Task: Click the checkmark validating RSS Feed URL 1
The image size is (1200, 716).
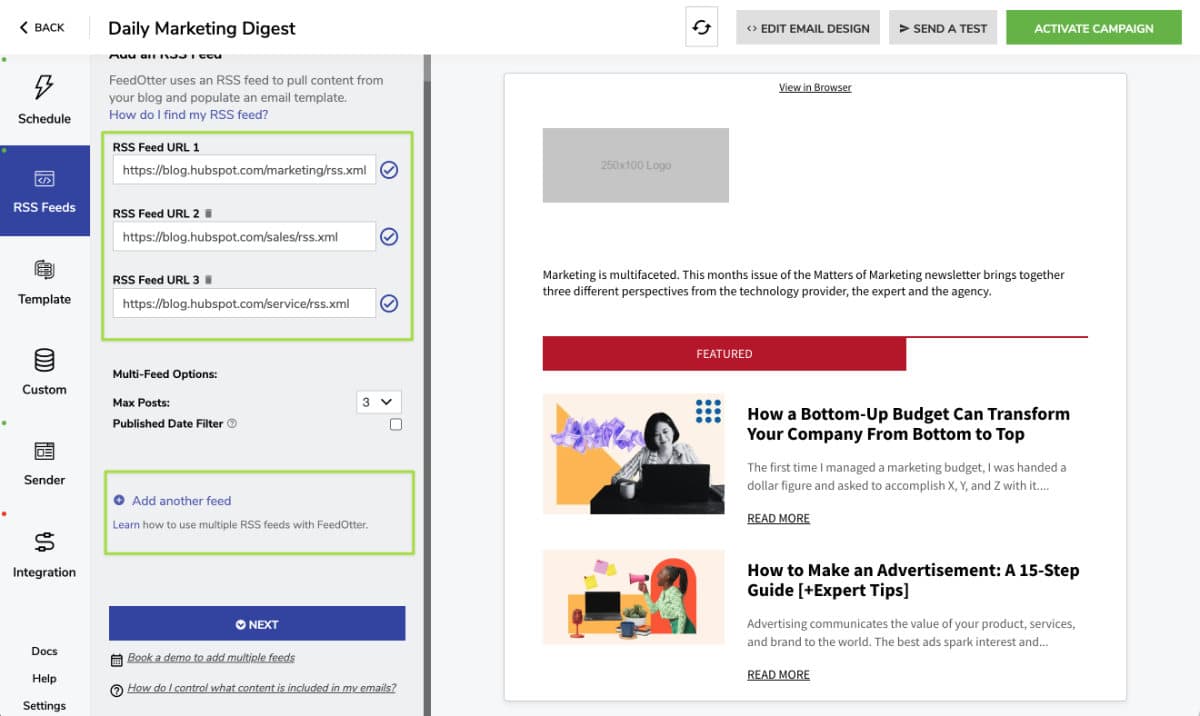Action: point(389,169)
